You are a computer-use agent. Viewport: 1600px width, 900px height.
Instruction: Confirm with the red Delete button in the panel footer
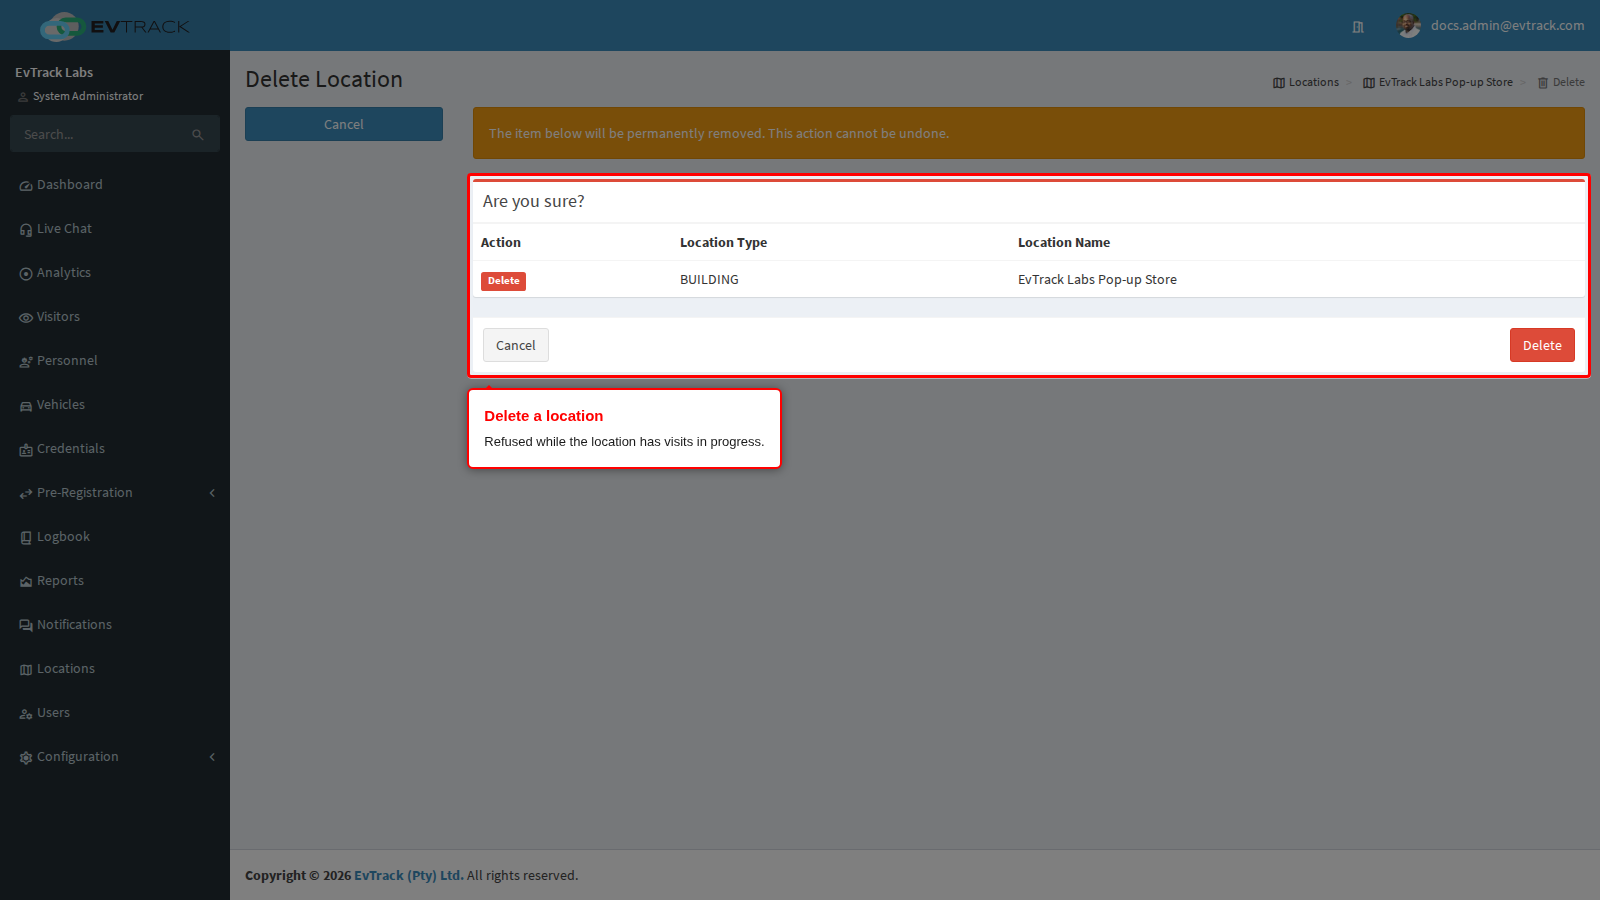[1542, 345]
